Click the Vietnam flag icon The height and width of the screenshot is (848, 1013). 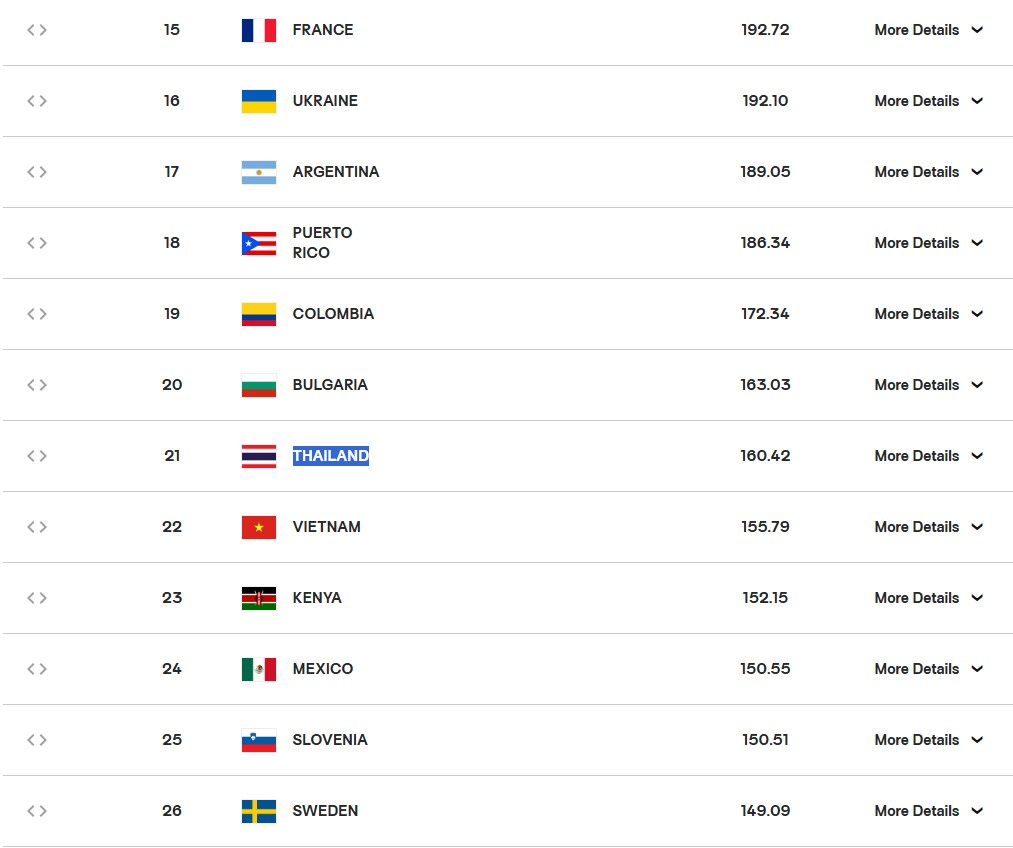[x=258, y=528]
